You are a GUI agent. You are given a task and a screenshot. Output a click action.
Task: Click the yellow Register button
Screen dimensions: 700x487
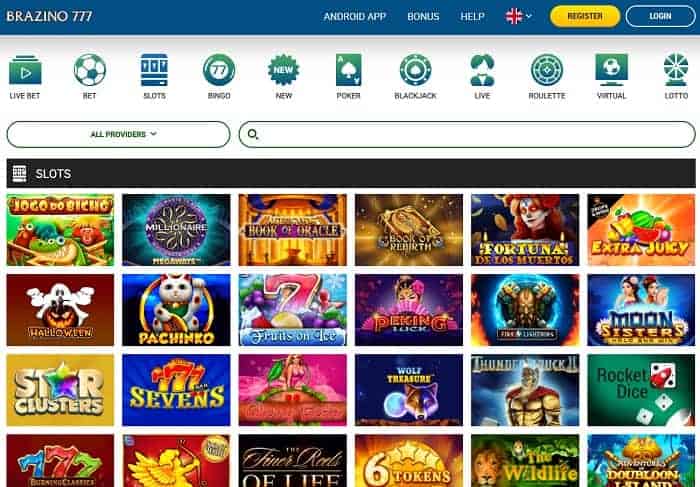tap(585, 16)
